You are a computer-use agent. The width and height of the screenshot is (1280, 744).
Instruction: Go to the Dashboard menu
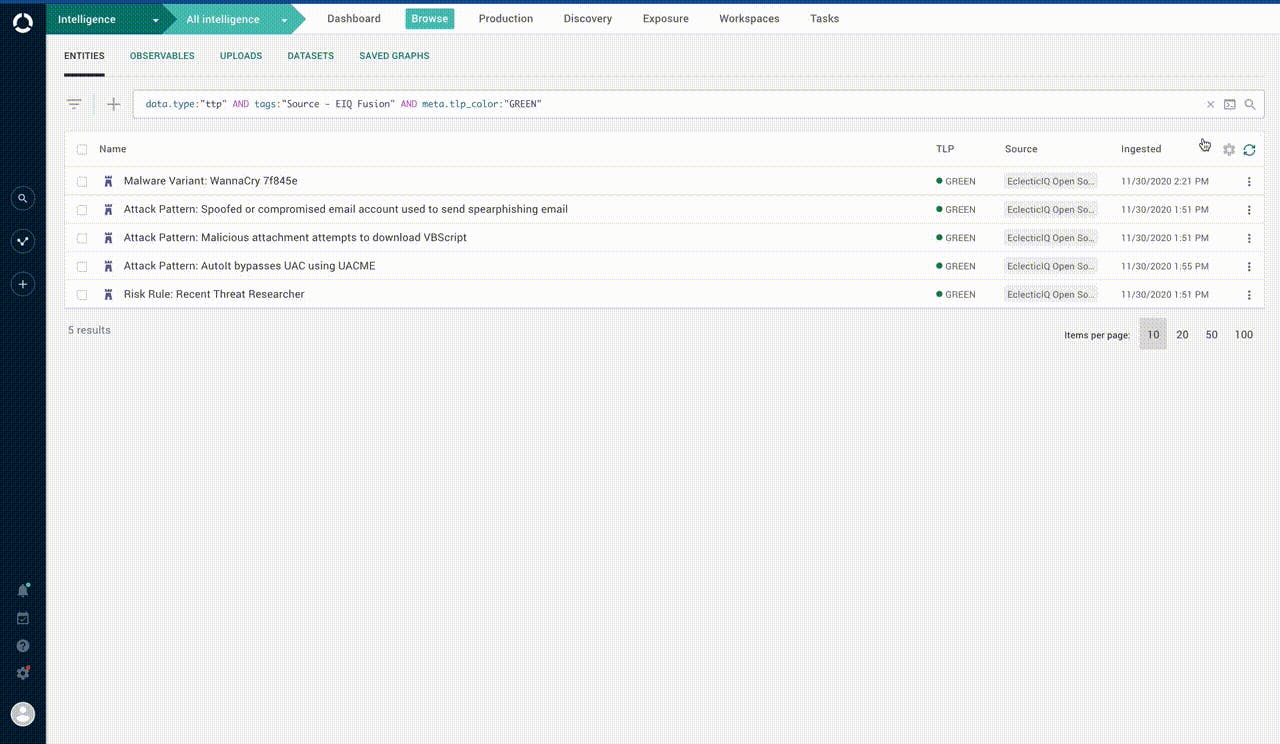pos(354,19)
